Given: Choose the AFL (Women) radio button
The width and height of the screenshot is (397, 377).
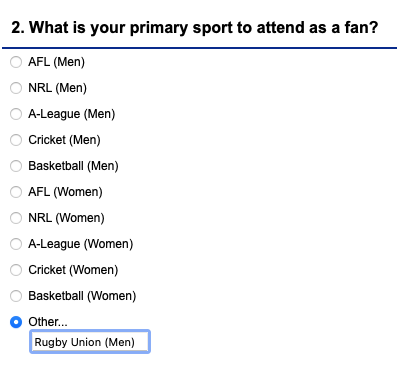Looking at the screenshot, I should pyautogui.click(x=16, y=192).
